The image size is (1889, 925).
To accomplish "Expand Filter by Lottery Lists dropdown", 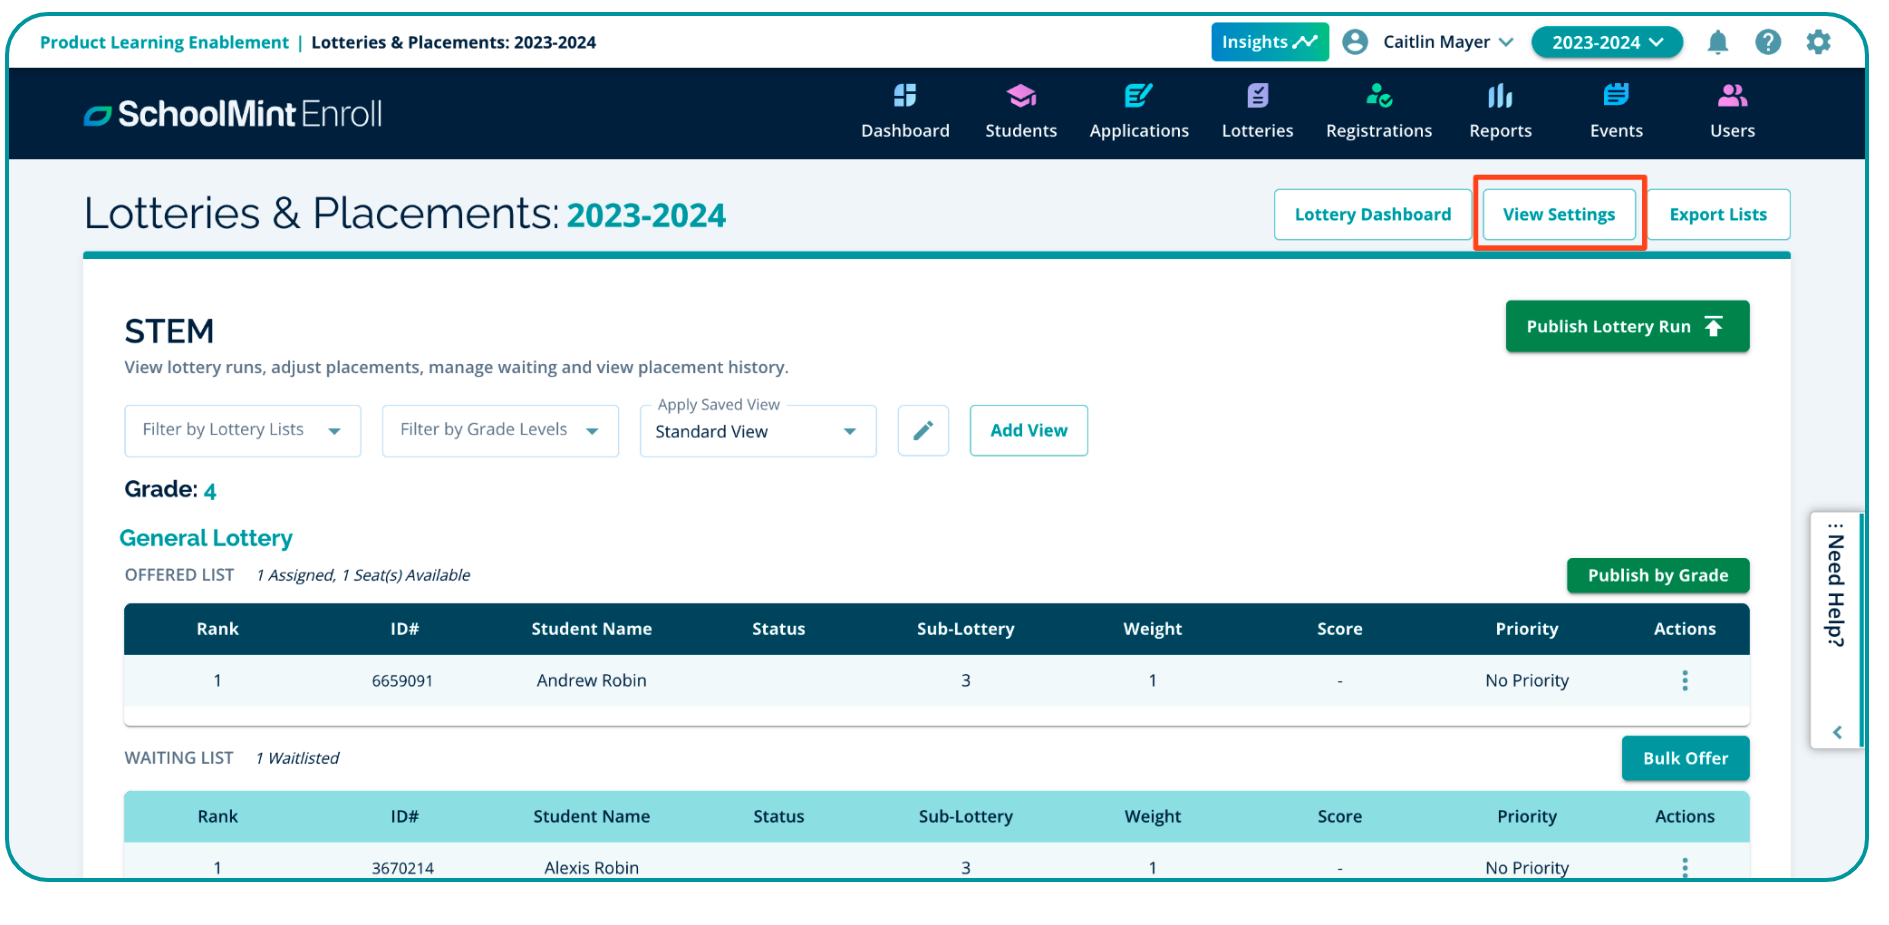I will (242, 430).
